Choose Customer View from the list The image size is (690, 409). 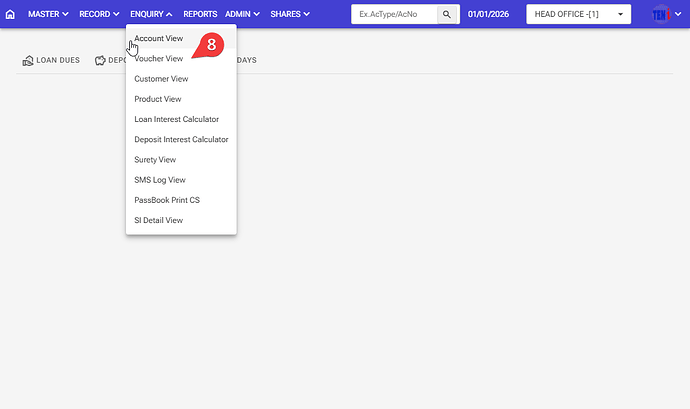coord(161,79)
